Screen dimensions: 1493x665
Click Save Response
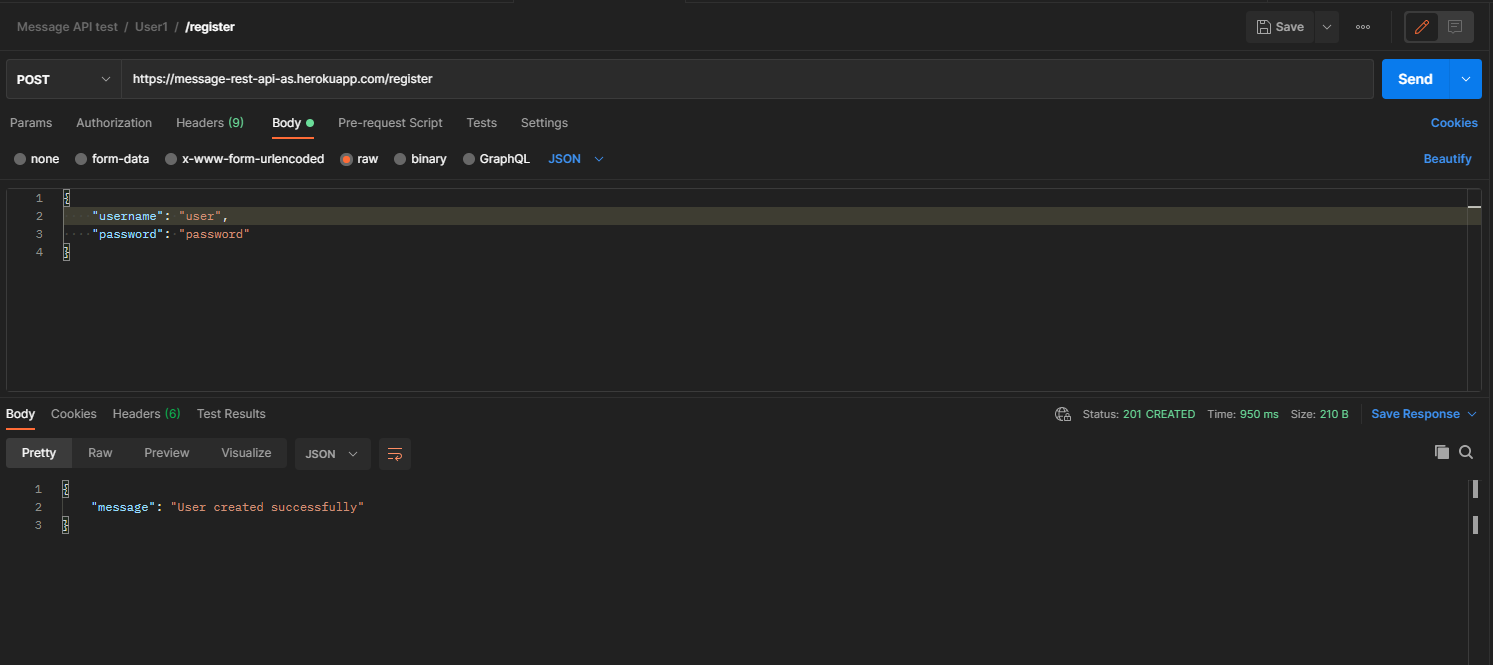click(x=1415, y=414)
